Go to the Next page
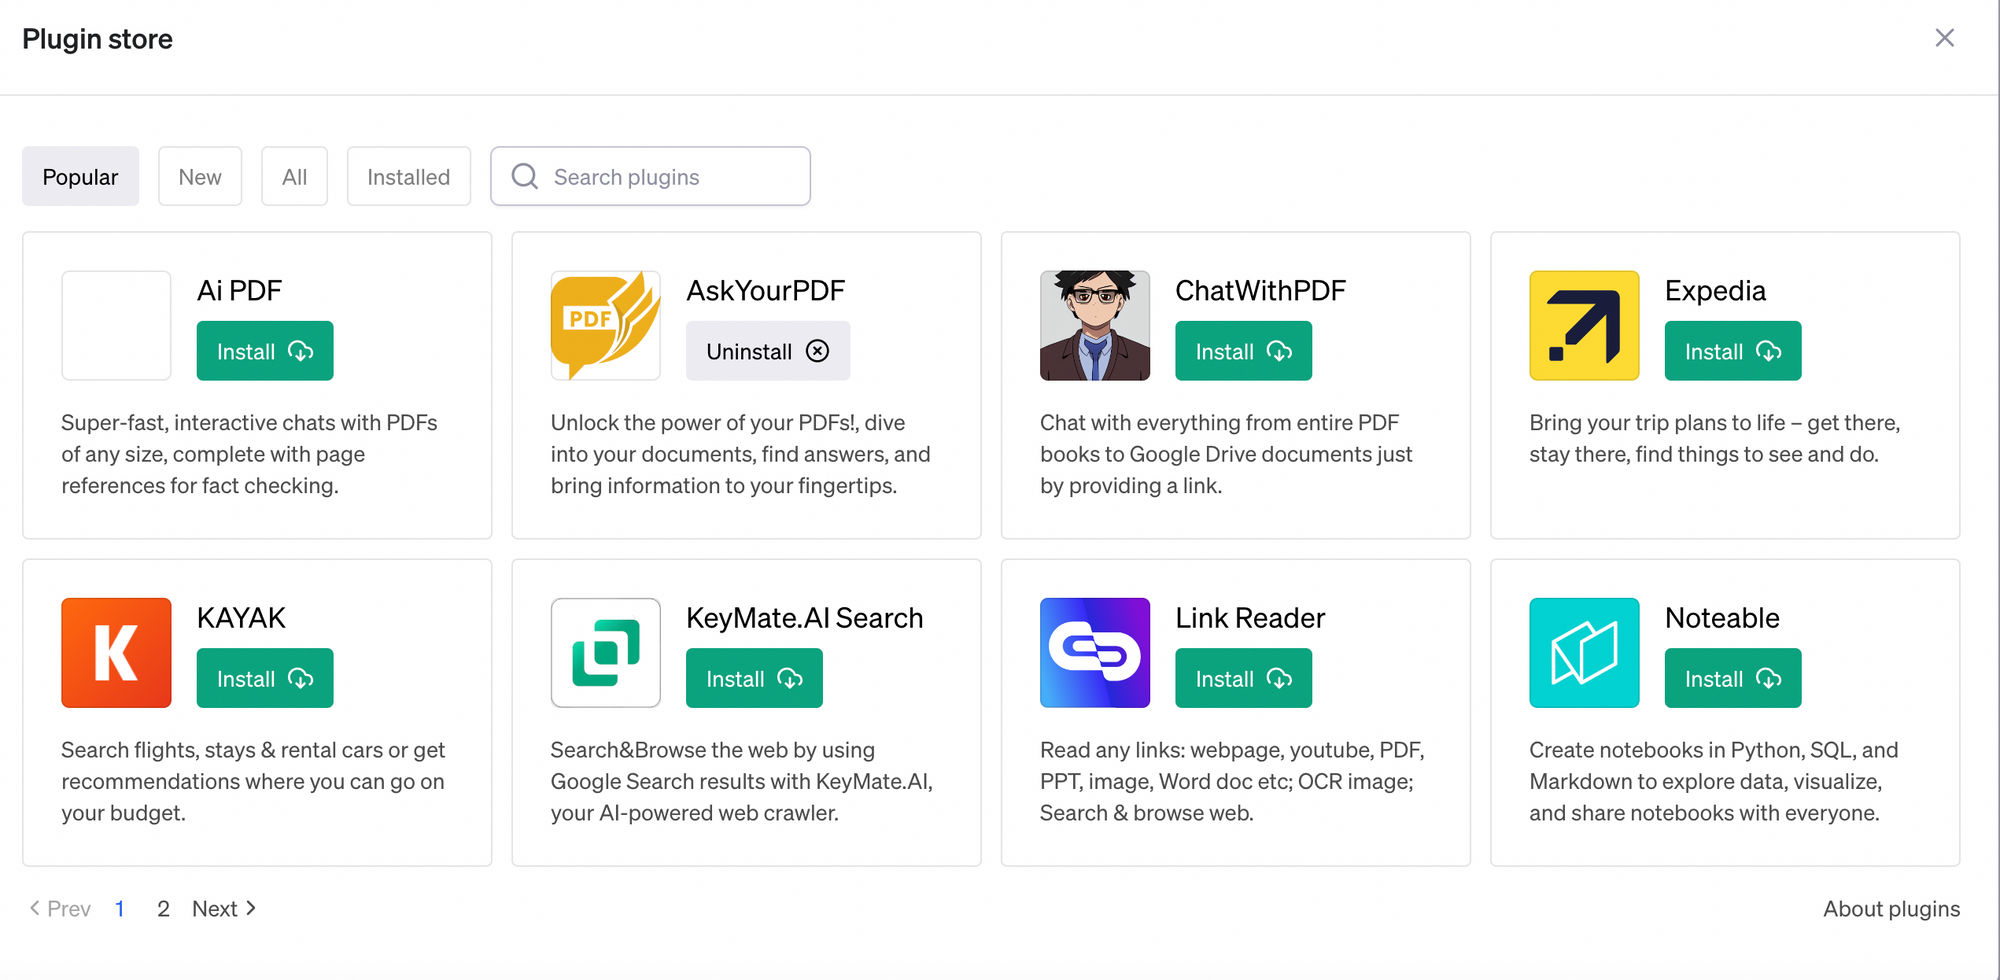The image size is (2000, 980). point(225,908)
